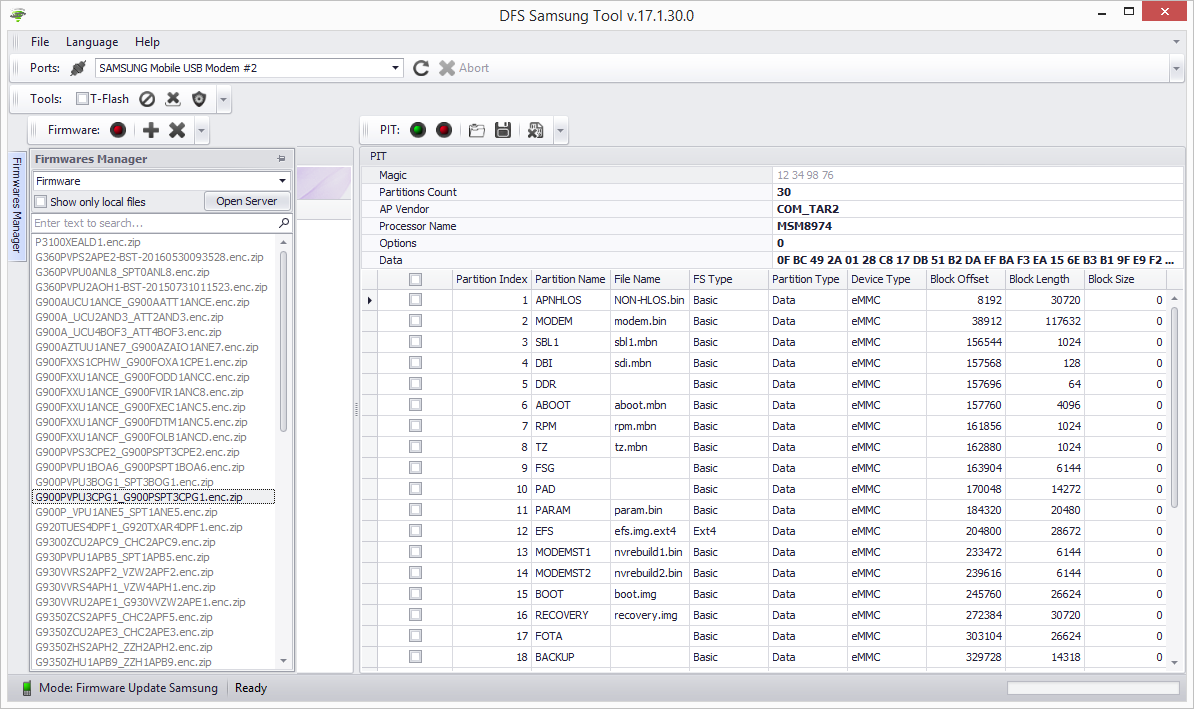1194x709 pixels.
Task: Select G9350ZHU1APB9_ZZH1APB9.enc.zip firmware
Action: [x=123, y=662]
